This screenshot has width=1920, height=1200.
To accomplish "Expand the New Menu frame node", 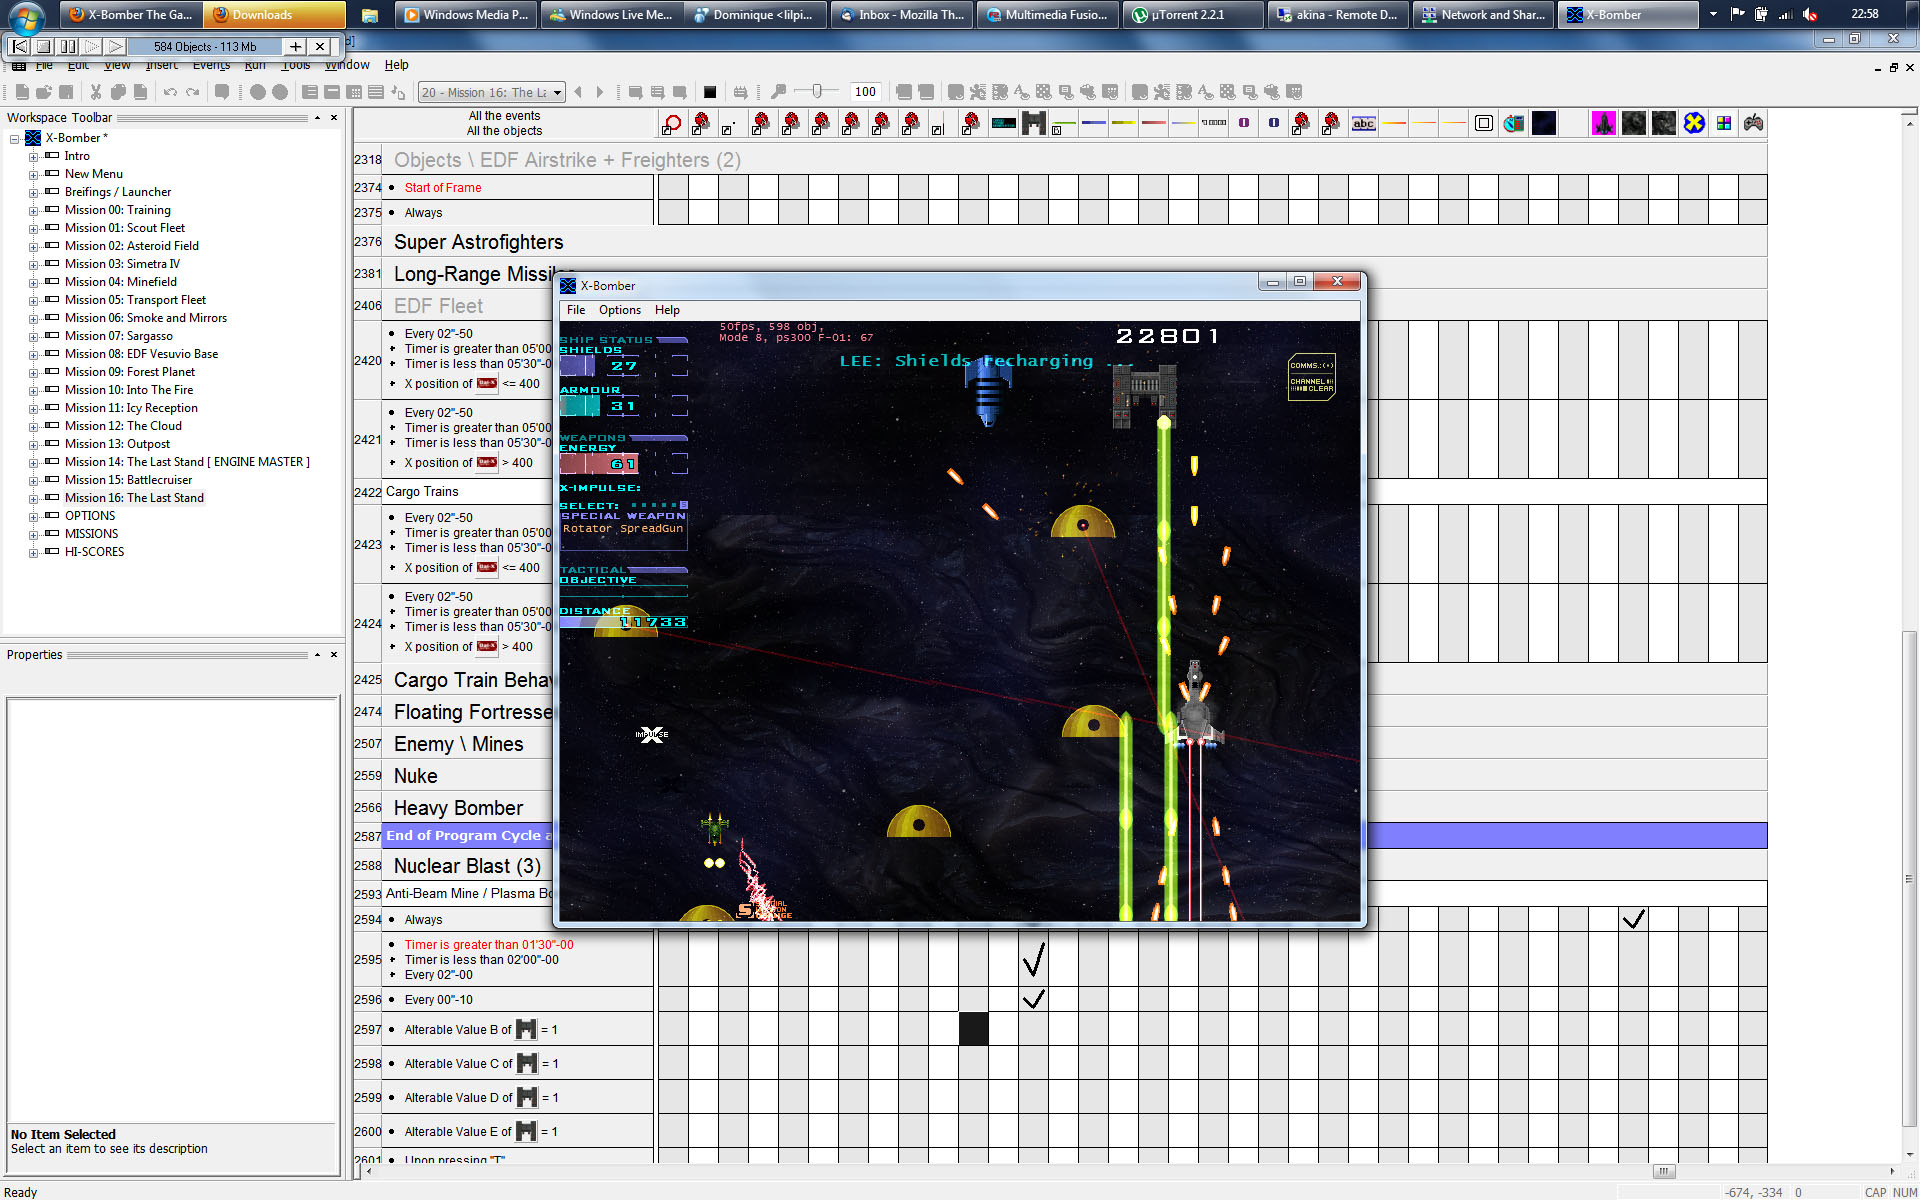I will click(x=33, y=175).
